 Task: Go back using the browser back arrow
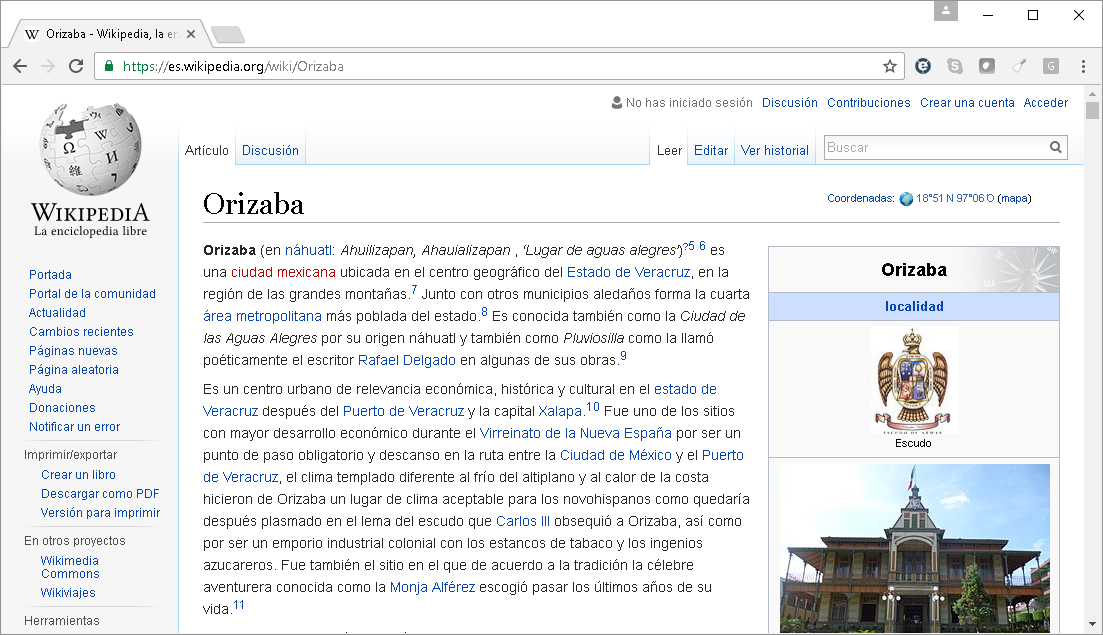(x=20, y=66)
